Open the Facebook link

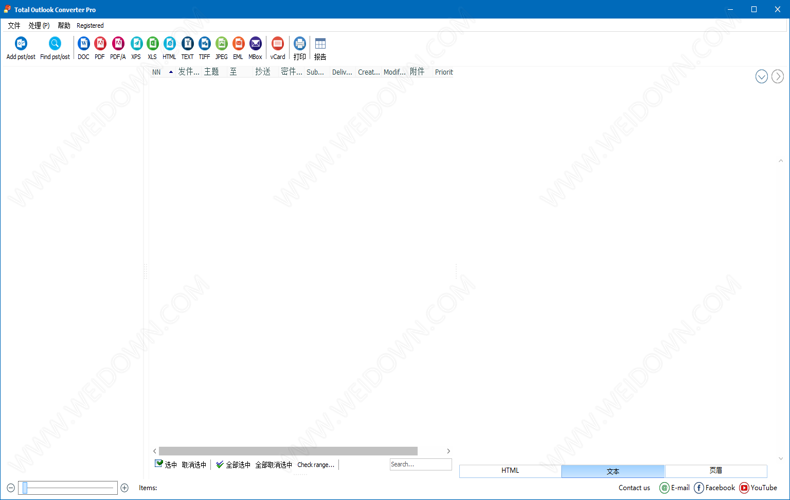point(714,488)
